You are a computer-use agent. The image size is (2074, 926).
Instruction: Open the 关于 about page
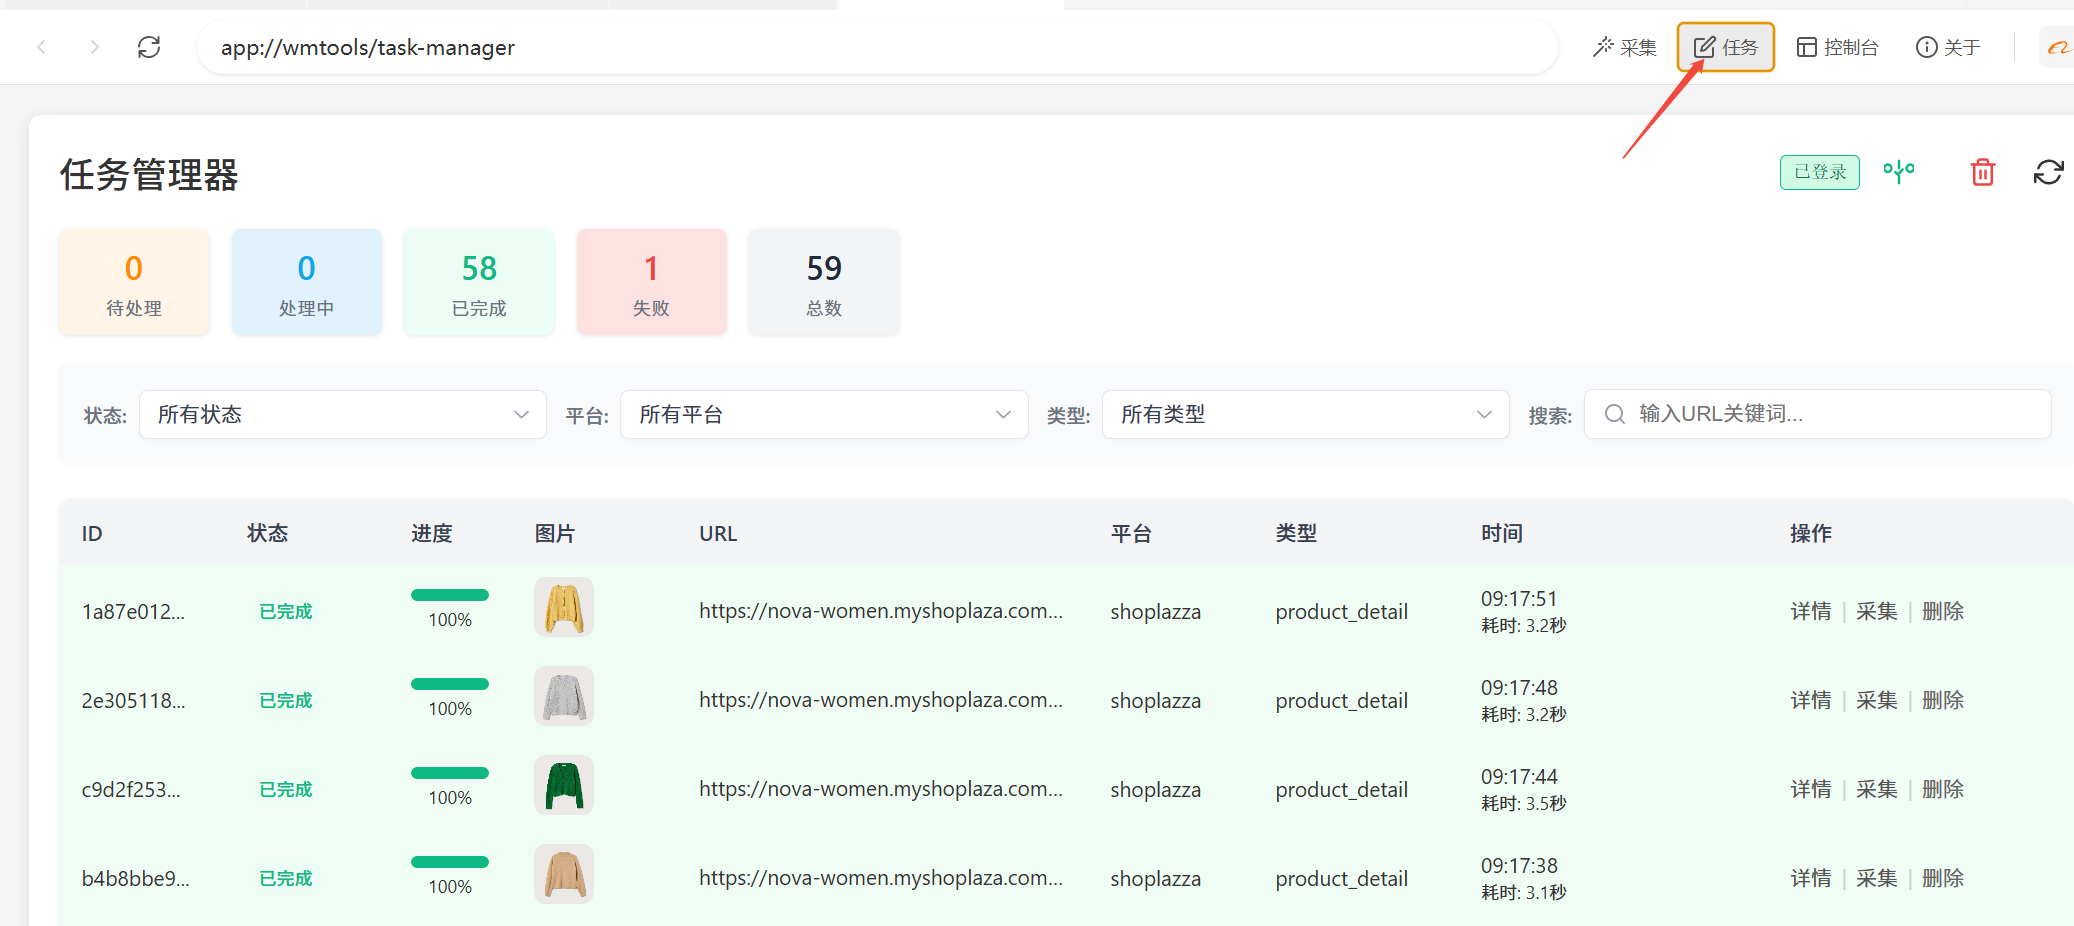pyautogui.click(x=1948, y=47)
